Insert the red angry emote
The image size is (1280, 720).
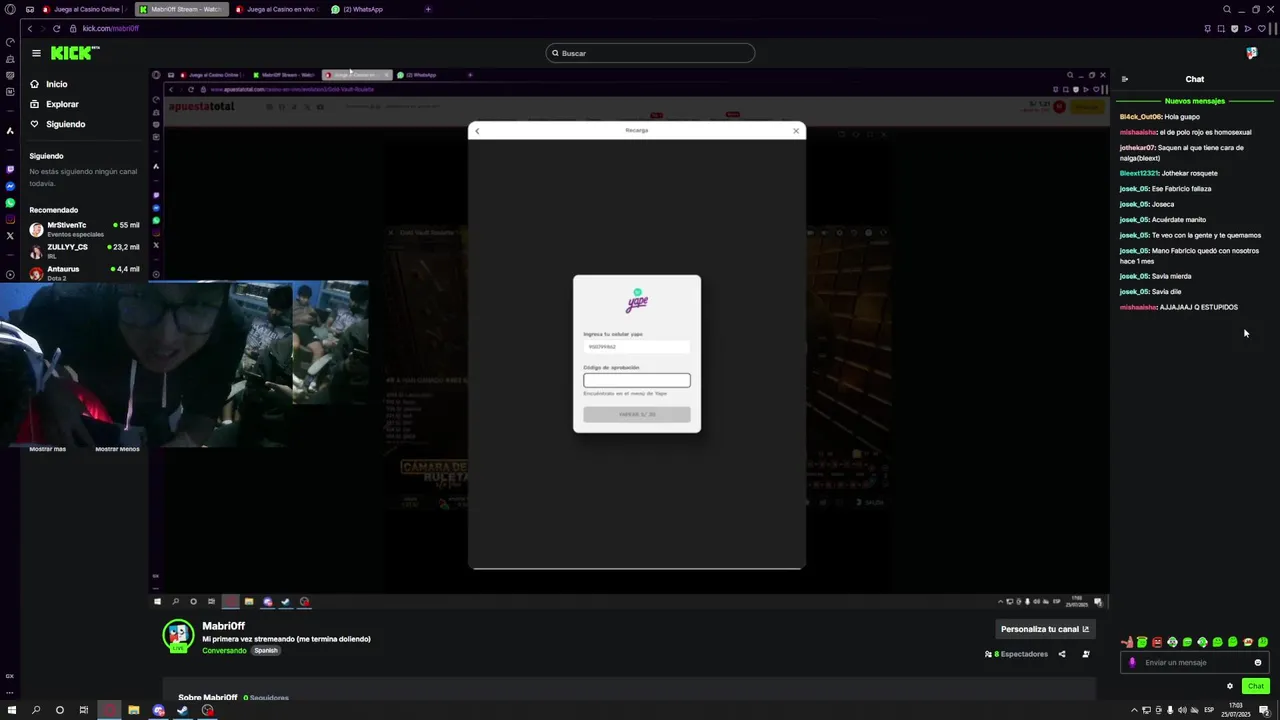pos(1157,642)
